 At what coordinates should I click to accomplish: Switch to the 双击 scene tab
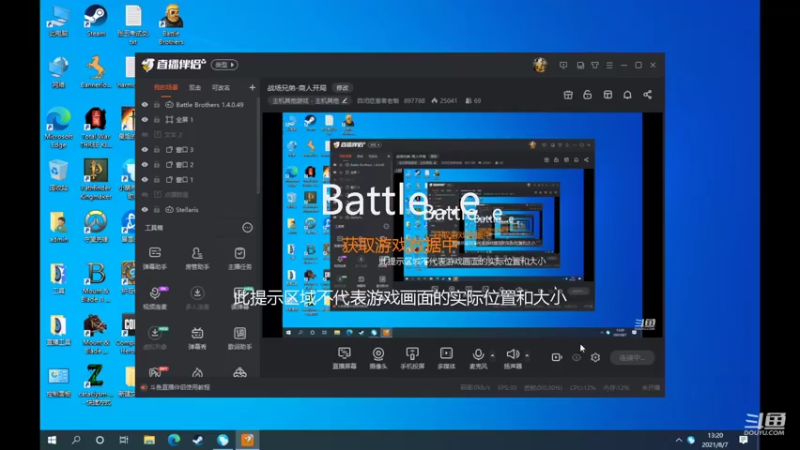[195, 88]
